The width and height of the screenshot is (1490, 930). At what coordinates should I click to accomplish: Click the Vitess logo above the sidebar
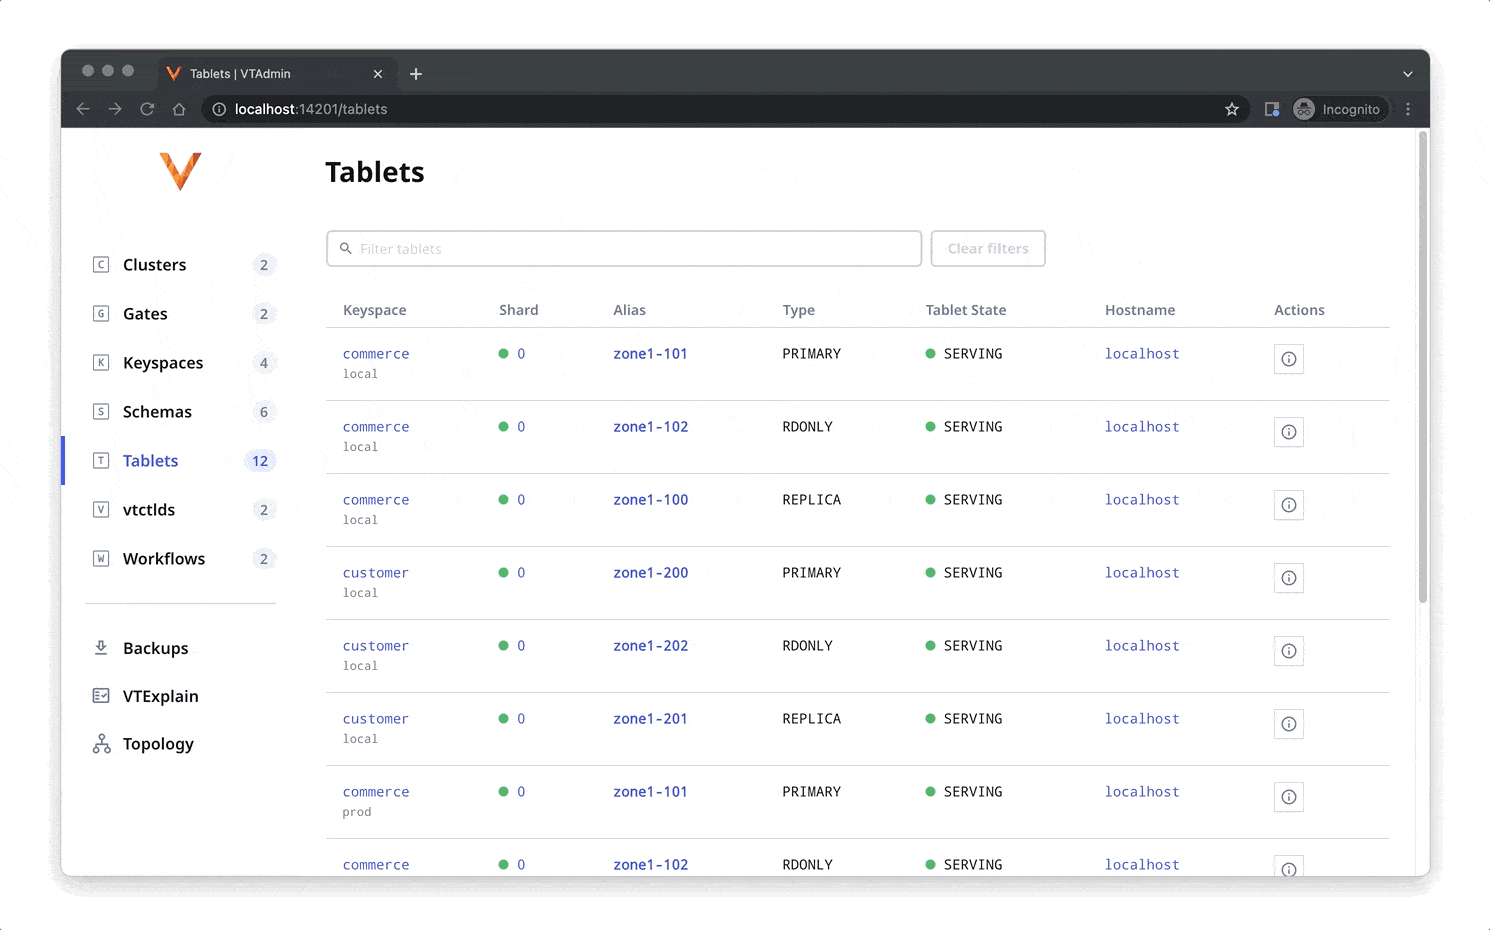tap(181, 171)
